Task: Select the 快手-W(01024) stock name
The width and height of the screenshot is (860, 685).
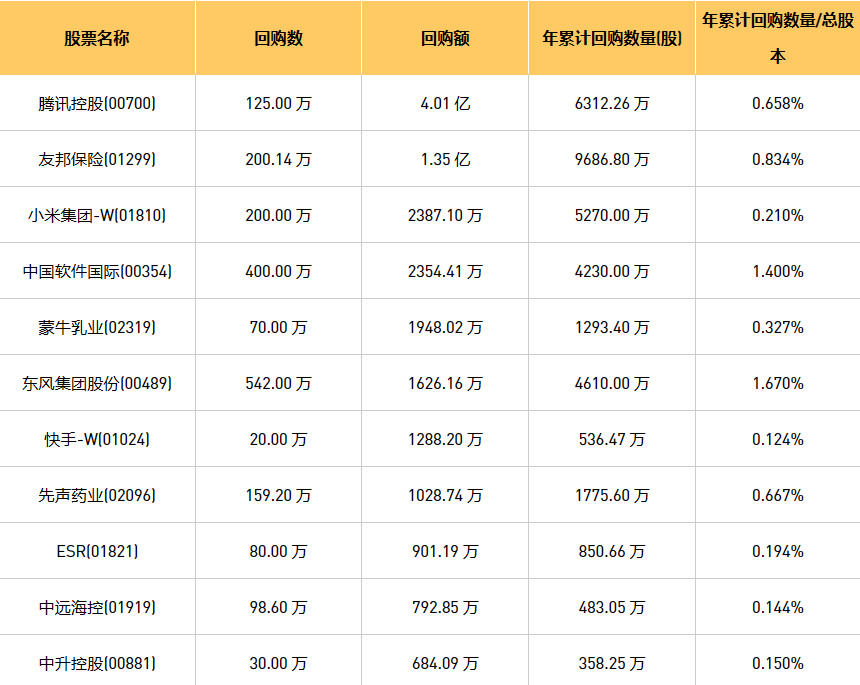Action: (97, 439)
